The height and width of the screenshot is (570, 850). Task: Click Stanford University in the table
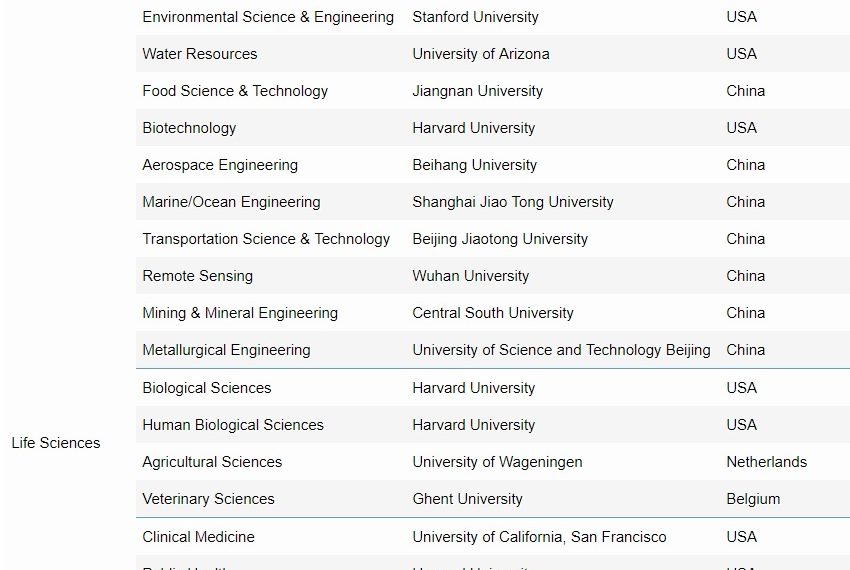(475, 17)
